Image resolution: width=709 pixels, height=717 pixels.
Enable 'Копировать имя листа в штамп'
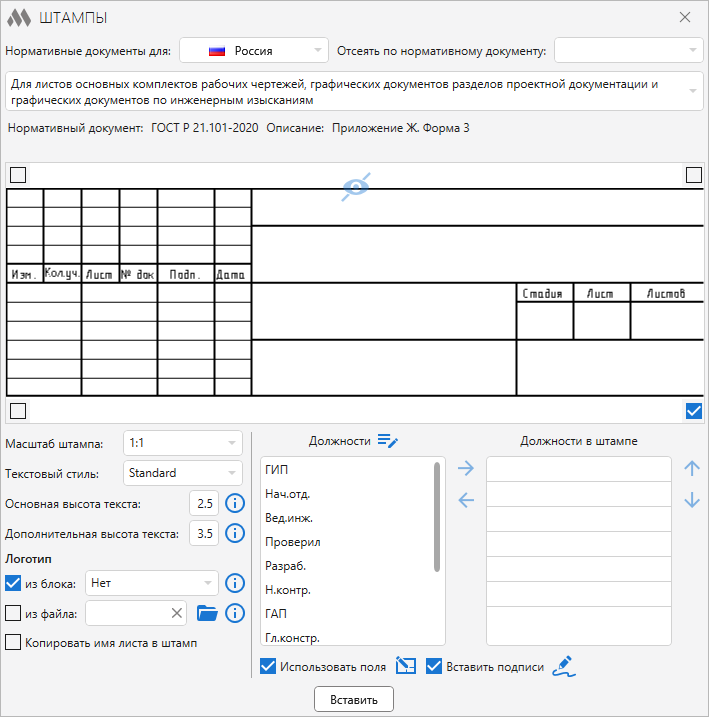click(13, 642)
